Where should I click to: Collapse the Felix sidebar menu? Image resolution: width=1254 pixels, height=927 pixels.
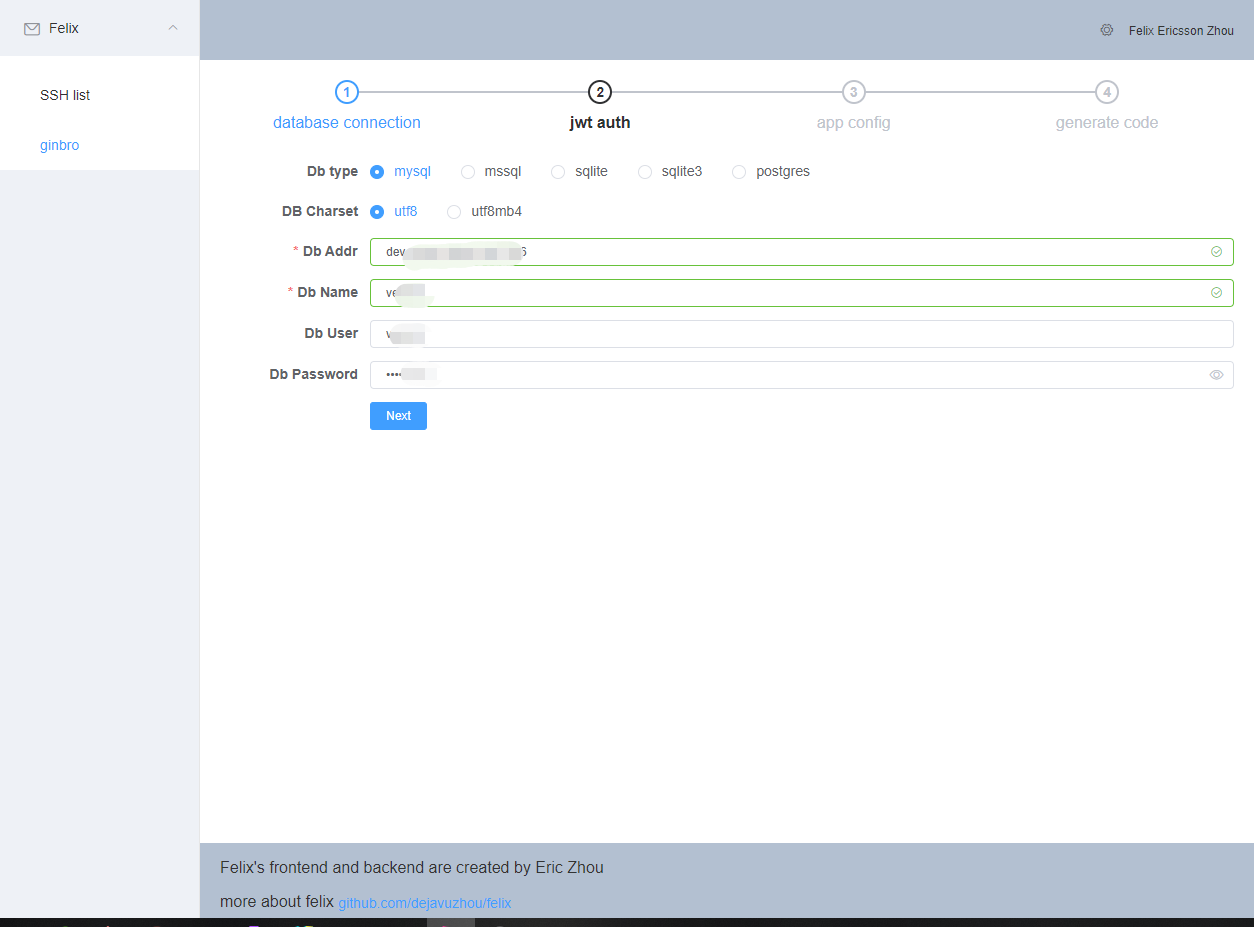tap(173, 28)
